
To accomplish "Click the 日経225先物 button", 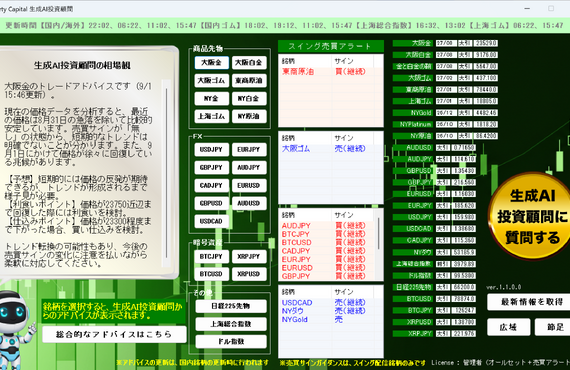I will pyautogui.click(x=231, y=306).
